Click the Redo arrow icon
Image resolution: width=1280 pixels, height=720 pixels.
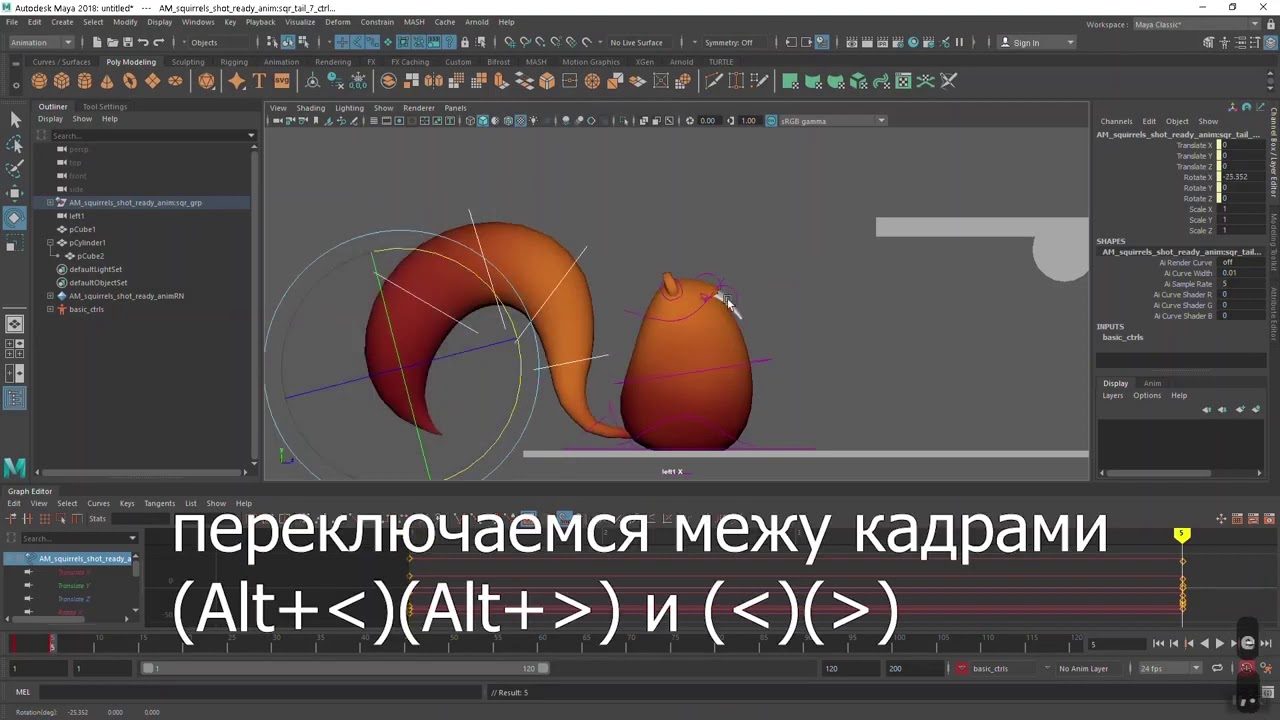[158, 42]
